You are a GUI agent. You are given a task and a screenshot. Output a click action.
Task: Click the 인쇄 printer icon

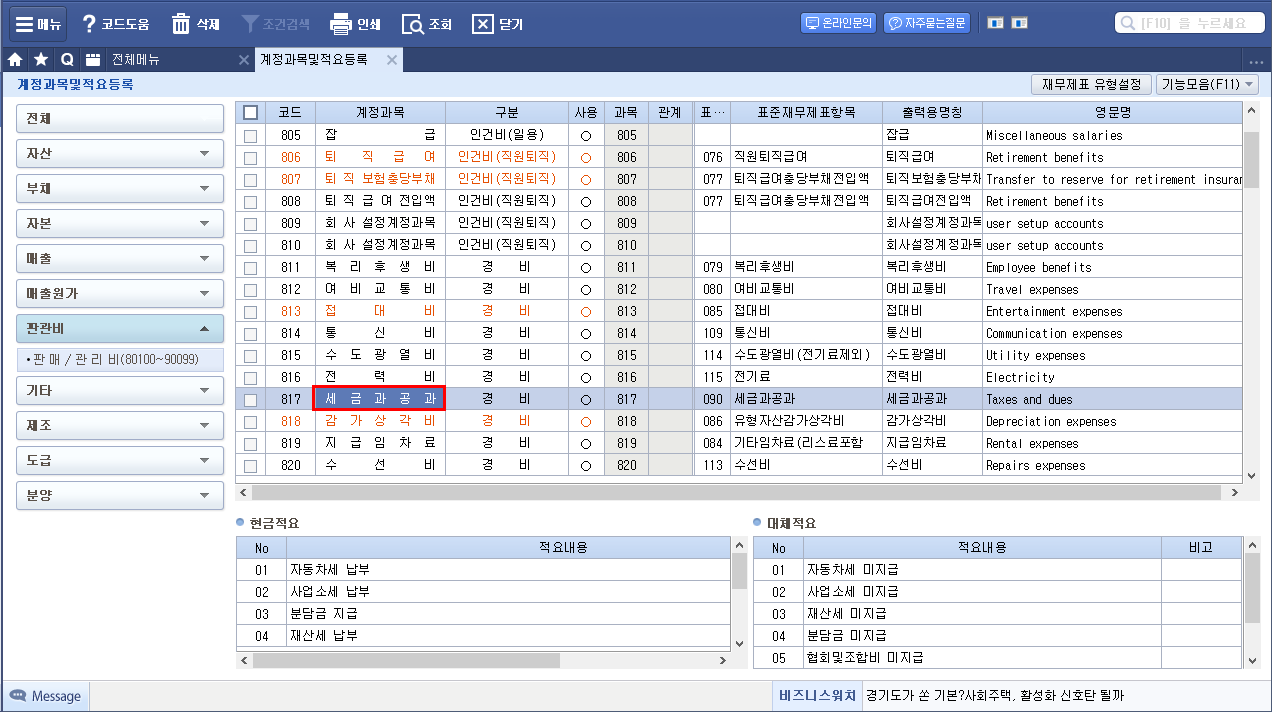pyautogui.click(x=340, y=24)
